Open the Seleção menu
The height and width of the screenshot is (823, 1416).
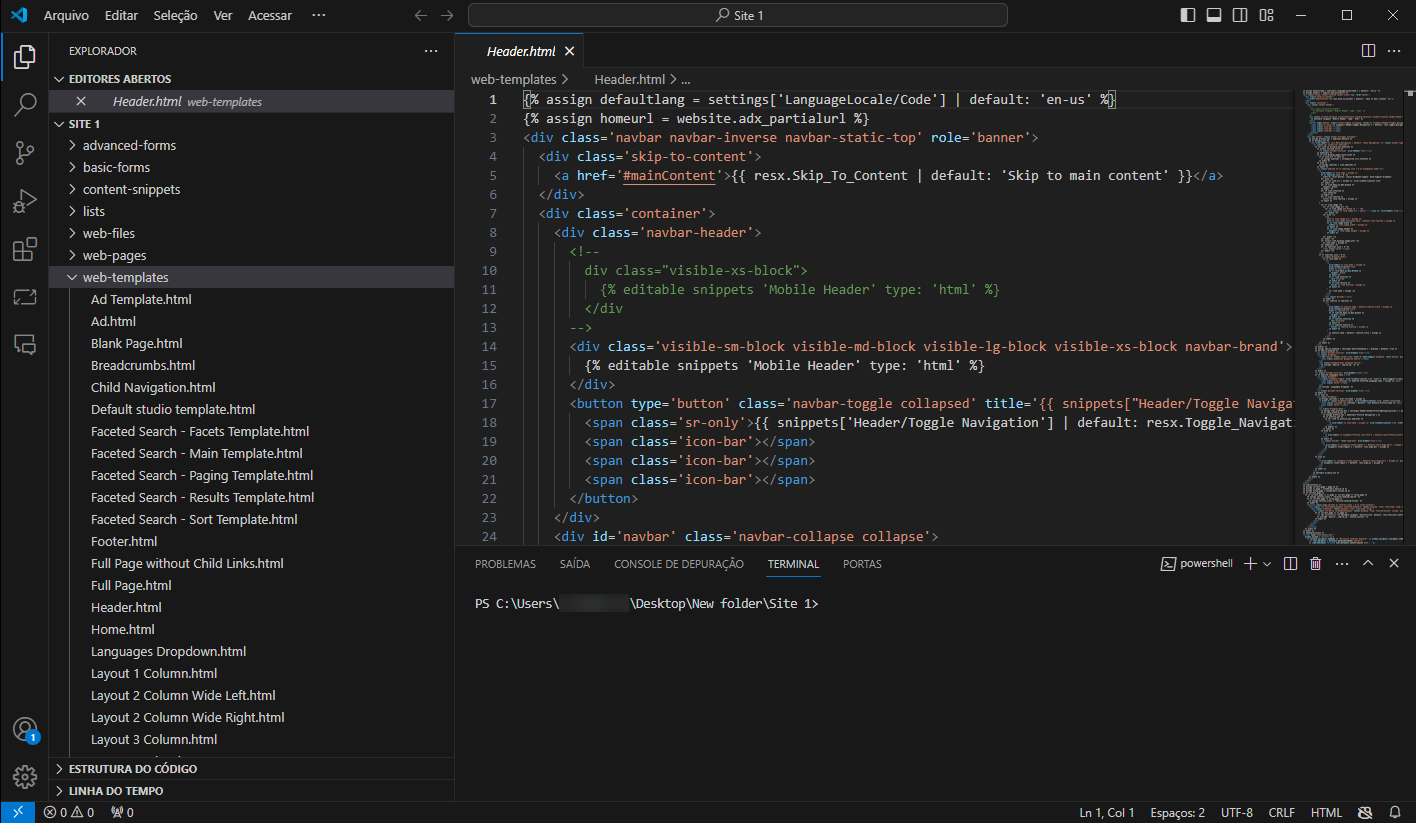pos(176,15)
